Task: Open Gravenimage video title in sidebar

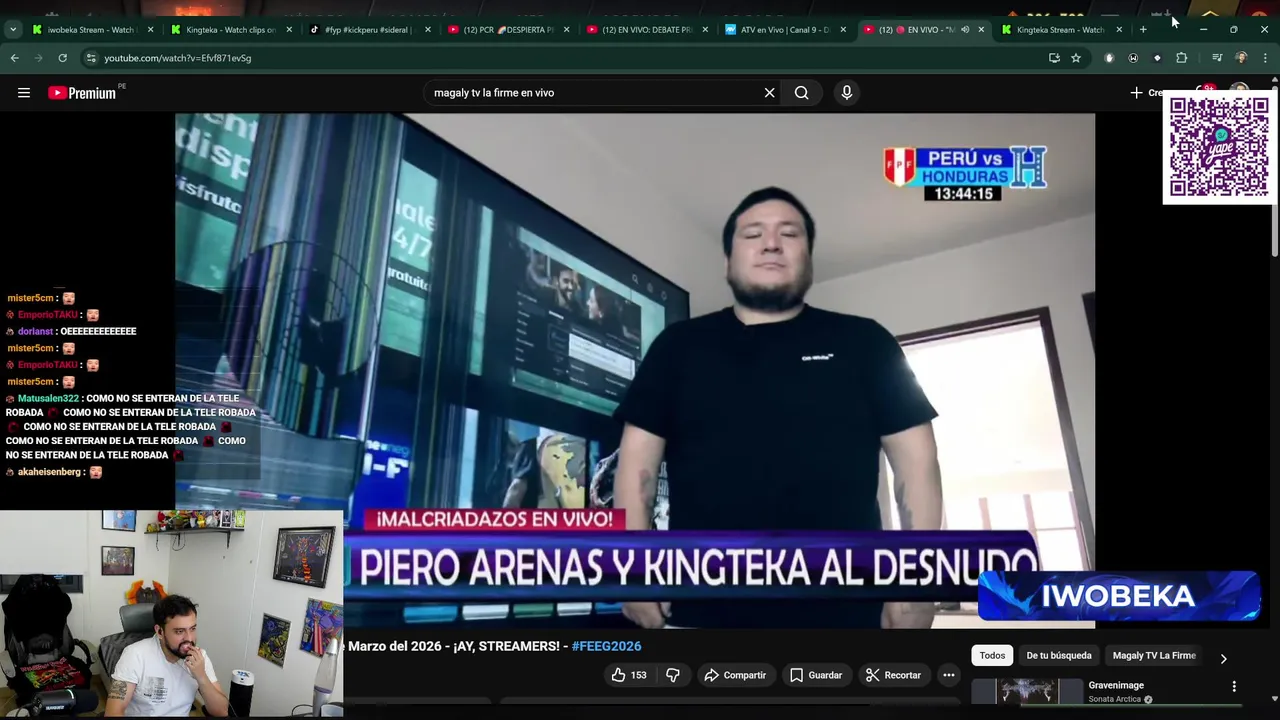Action: (x=1116, y=685)
